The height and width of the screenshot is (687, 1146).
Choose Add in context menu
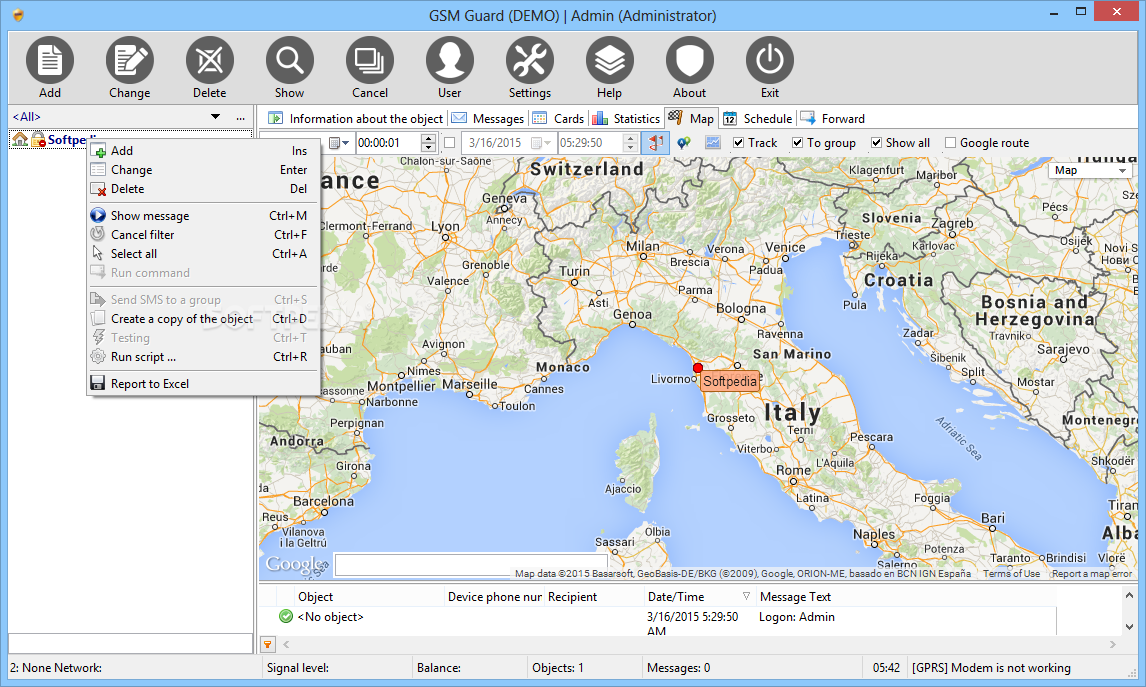tap(203, 151)
